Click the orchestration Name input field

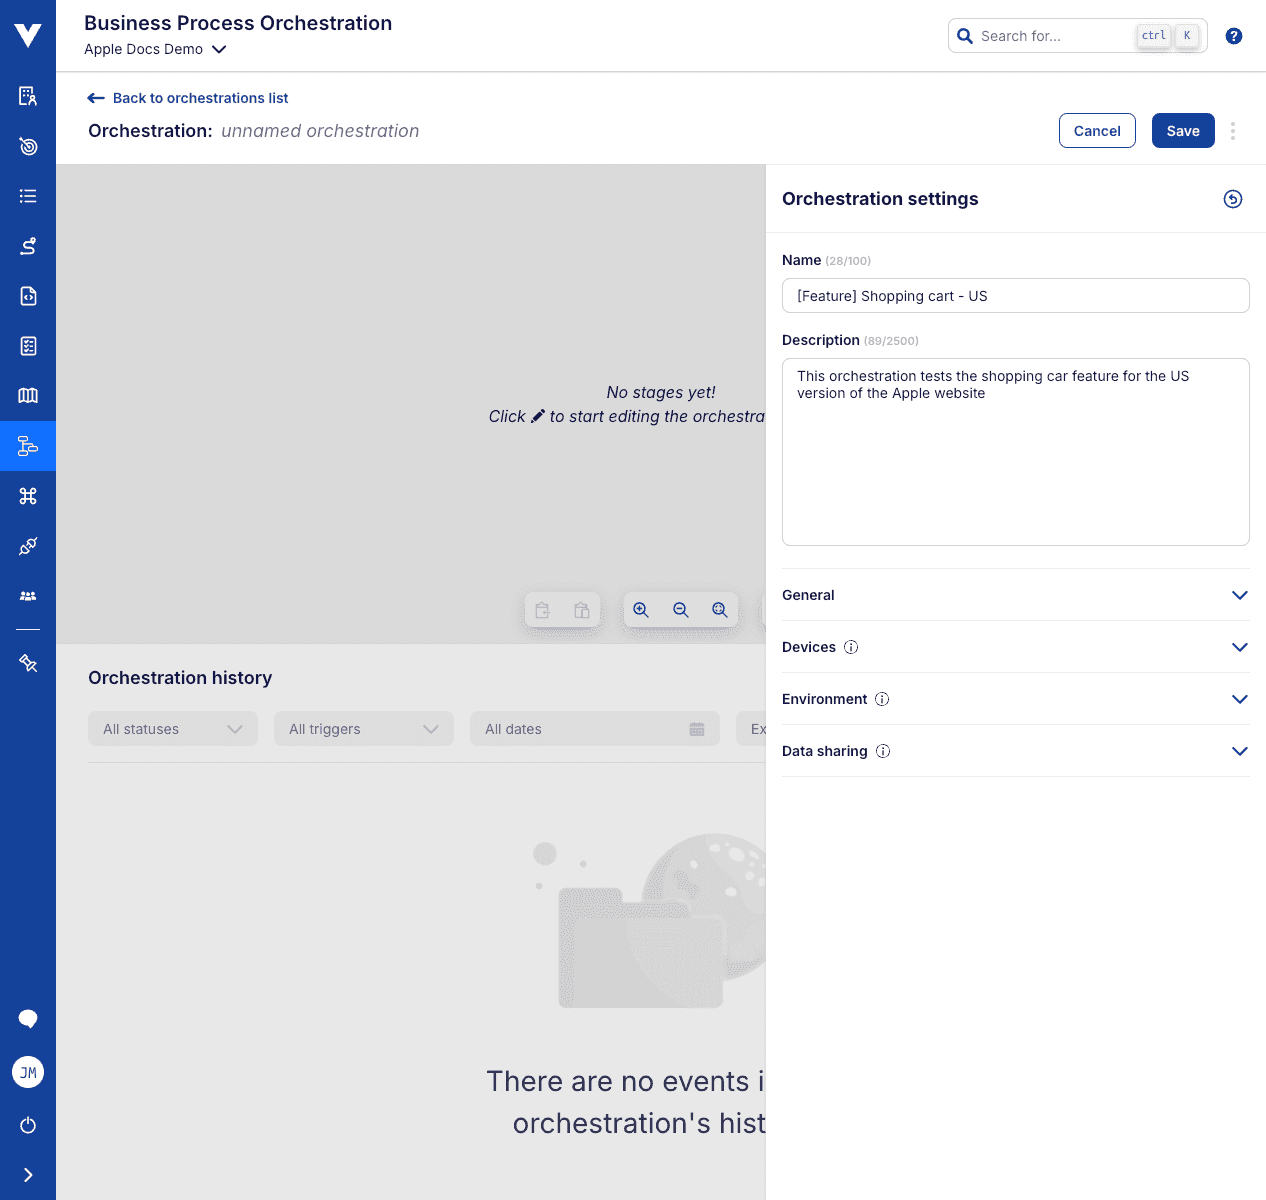(x=1015, y=296)
